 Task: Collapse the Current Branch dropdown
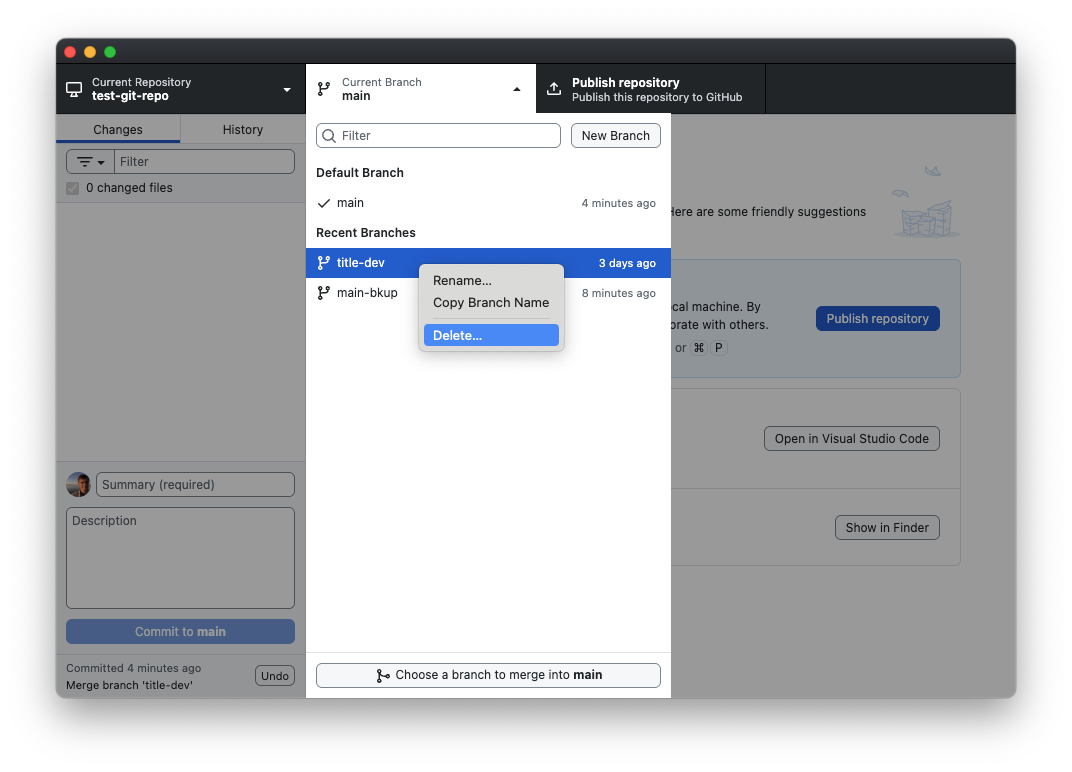click(517, 90)
